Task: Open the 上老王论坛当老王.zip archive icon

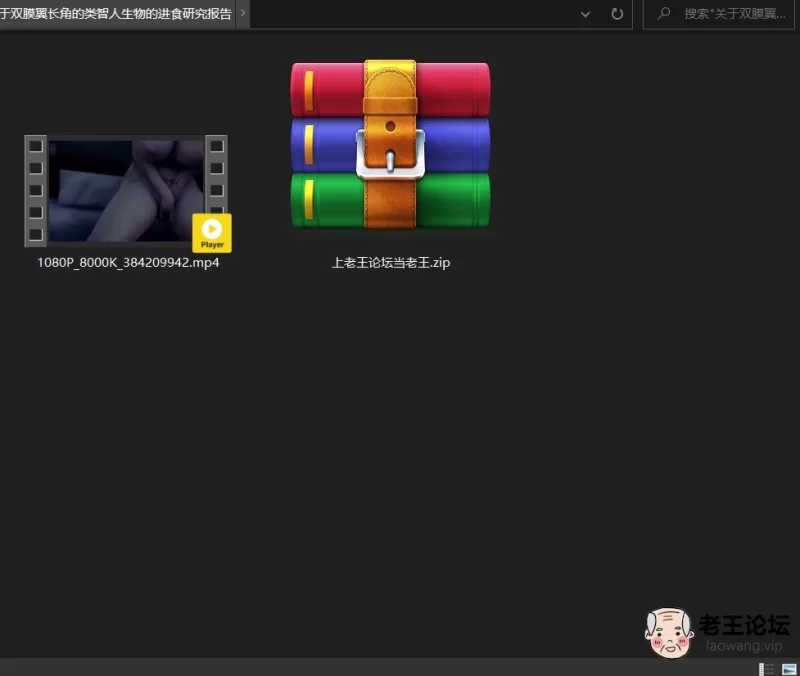Action: click(390, 145)
